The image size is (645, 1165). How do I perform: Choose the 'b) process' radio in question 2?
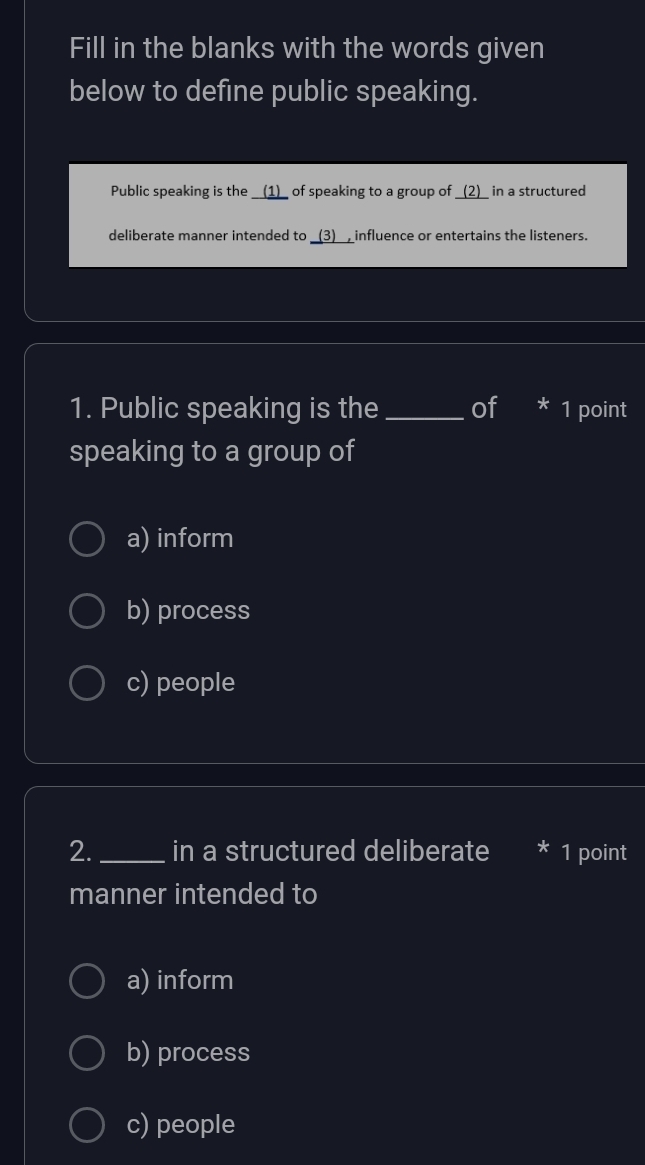click(x=87, y=1053)
